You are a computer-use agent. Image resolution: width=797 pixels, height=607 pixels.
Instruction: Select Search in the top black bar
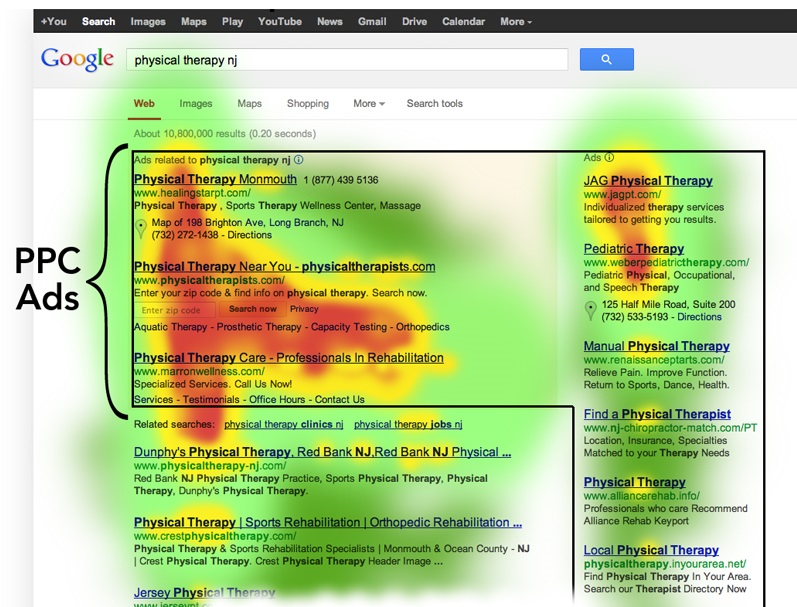[x=99, y=22]
